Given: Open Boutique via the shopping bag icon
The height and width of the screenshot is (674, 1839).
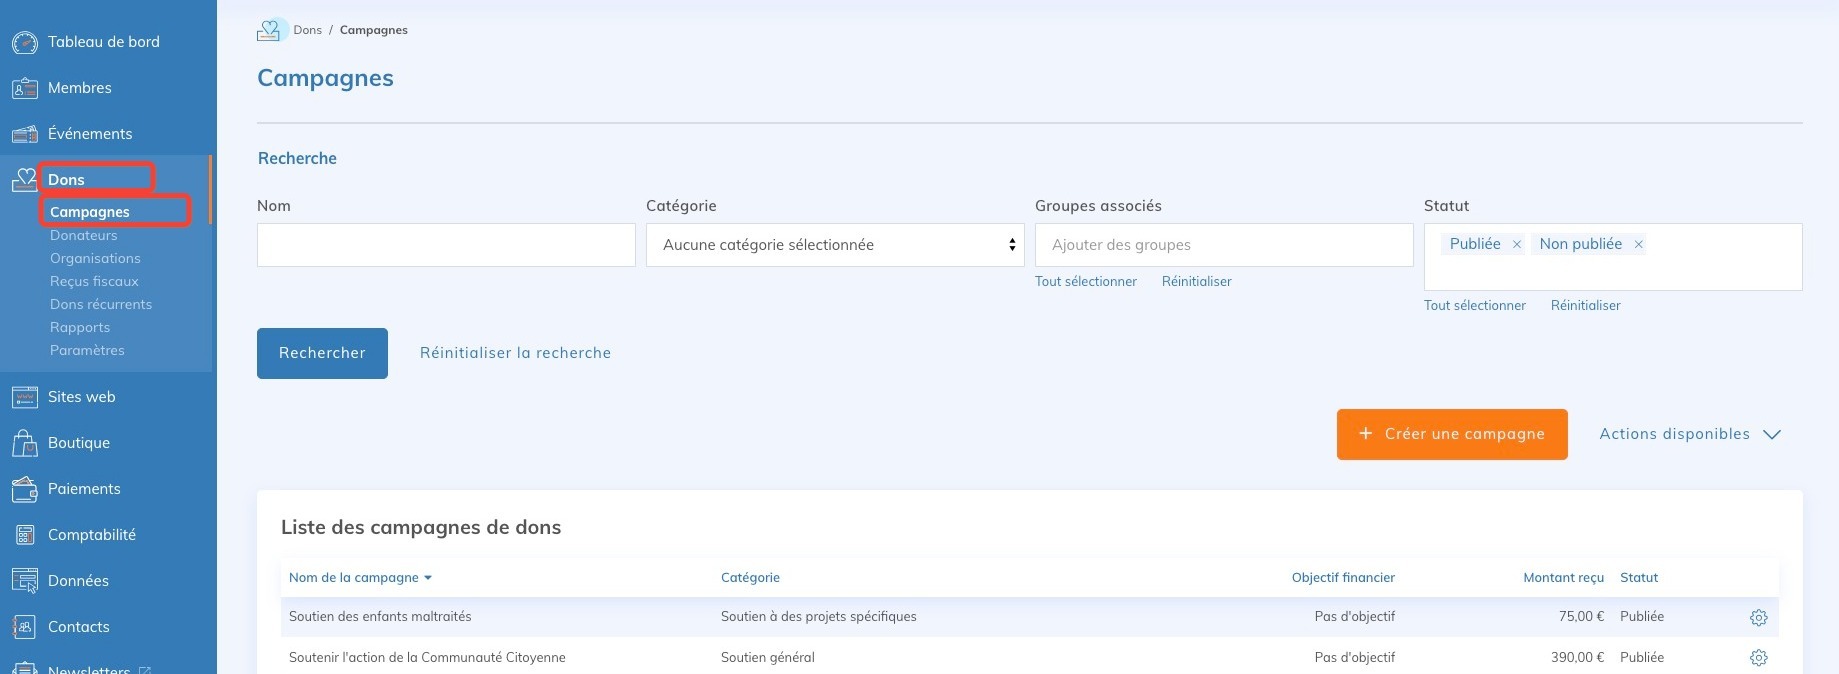Looking at the screenshot, I should pyautogui.click(x=25, y=443).
